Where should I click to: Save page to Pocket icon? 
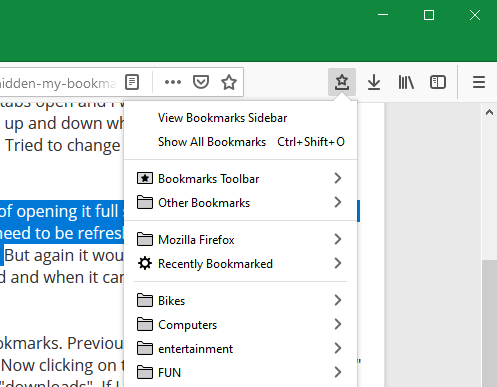(x=201, y=82)
